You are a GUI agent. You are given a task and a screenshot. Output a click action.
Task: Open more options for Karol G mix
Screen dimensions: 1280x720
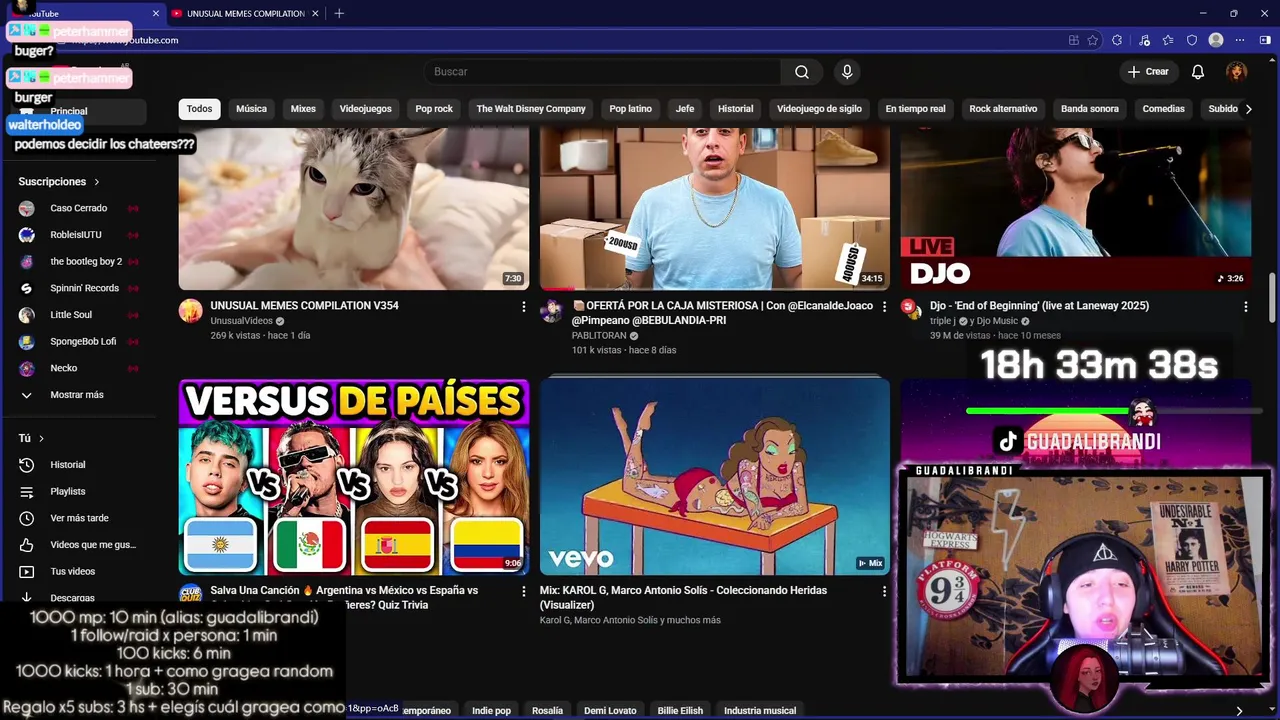[x=884, y=592]
